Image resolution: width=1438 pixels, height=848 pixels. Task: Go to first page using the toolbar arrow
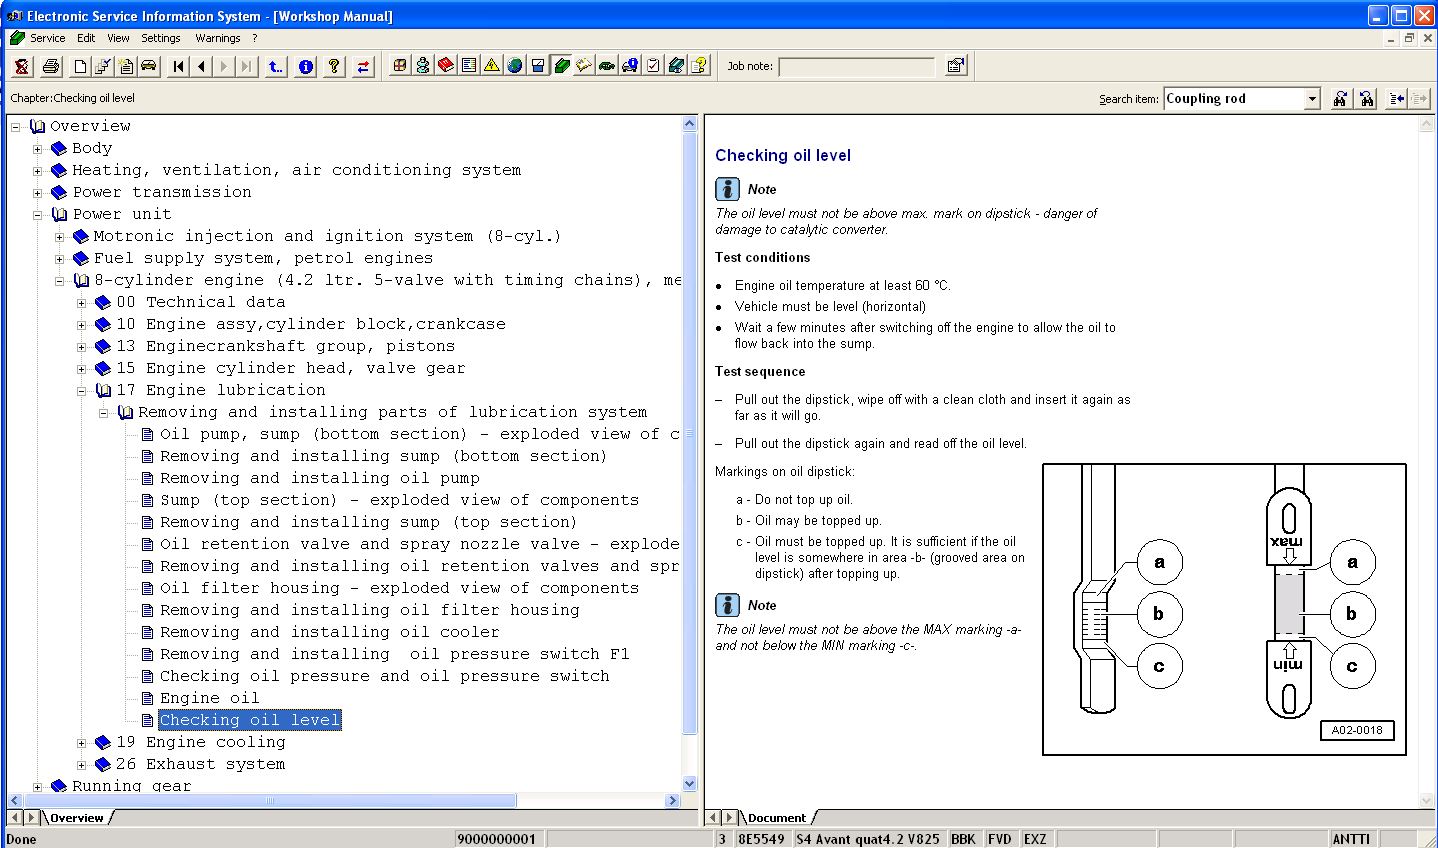(x=178, y=66)
